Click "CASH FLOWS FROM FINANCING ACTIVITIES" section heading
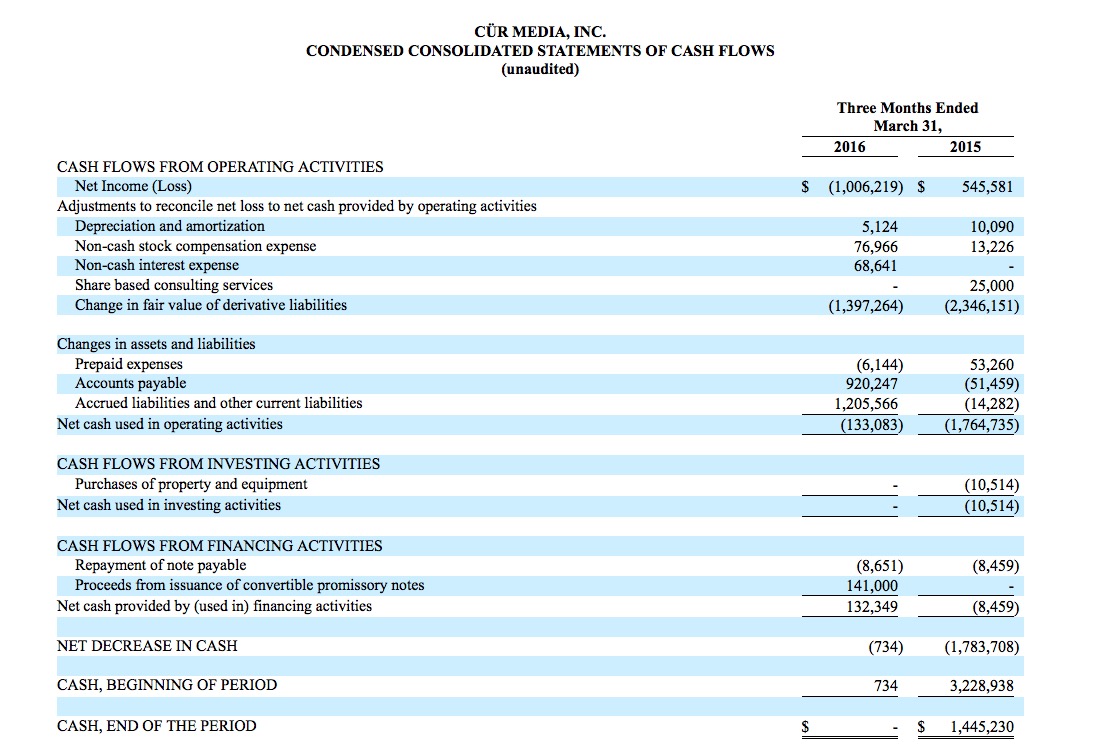1097x755 pixels. [220, 546]
